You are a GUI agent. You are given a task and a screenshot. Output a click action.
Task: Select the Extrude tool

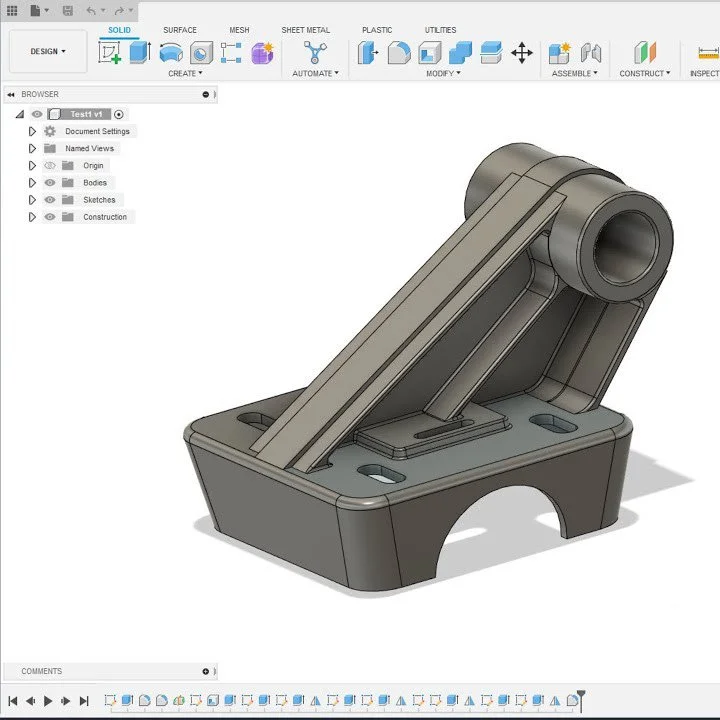pos(140,52)
